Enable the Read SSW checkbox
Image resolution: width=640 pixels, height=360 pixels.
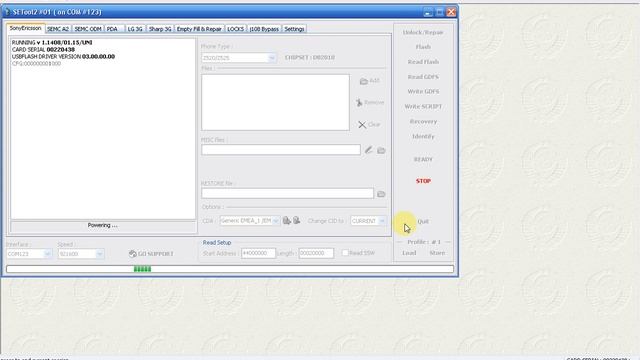pyautogui.click(x=345, y=253)
